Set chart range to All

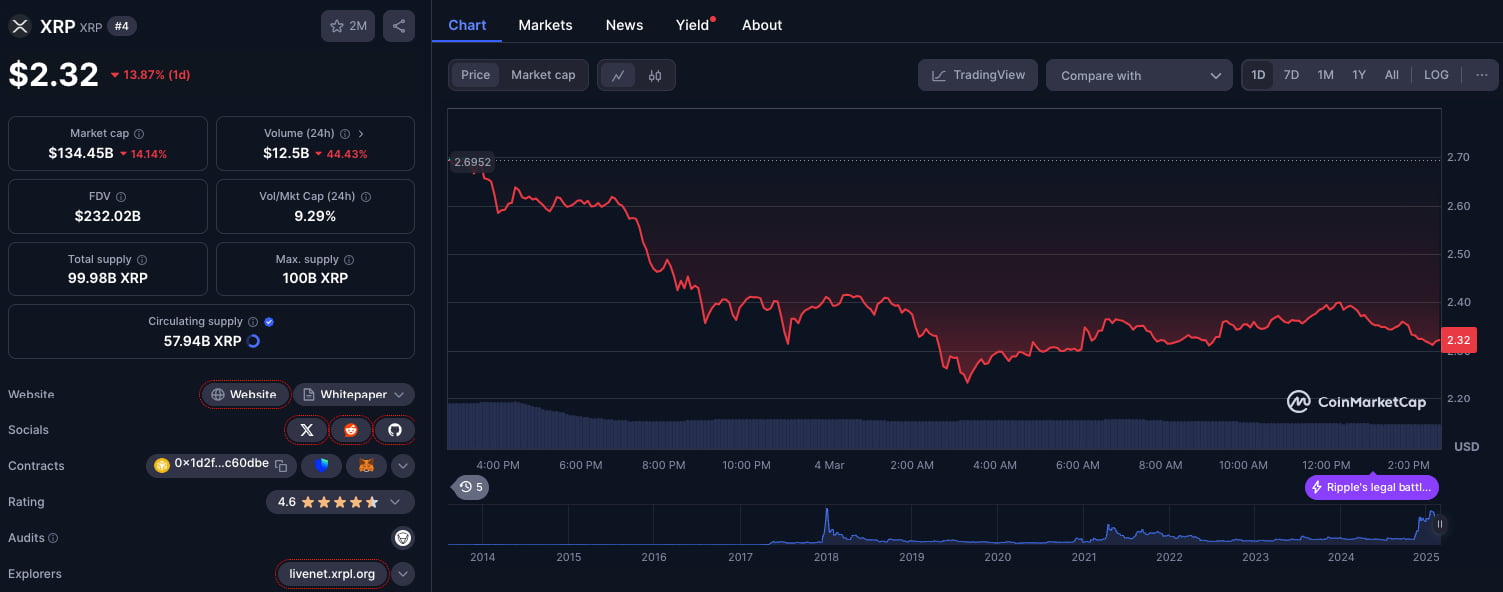click(1391, 75)
